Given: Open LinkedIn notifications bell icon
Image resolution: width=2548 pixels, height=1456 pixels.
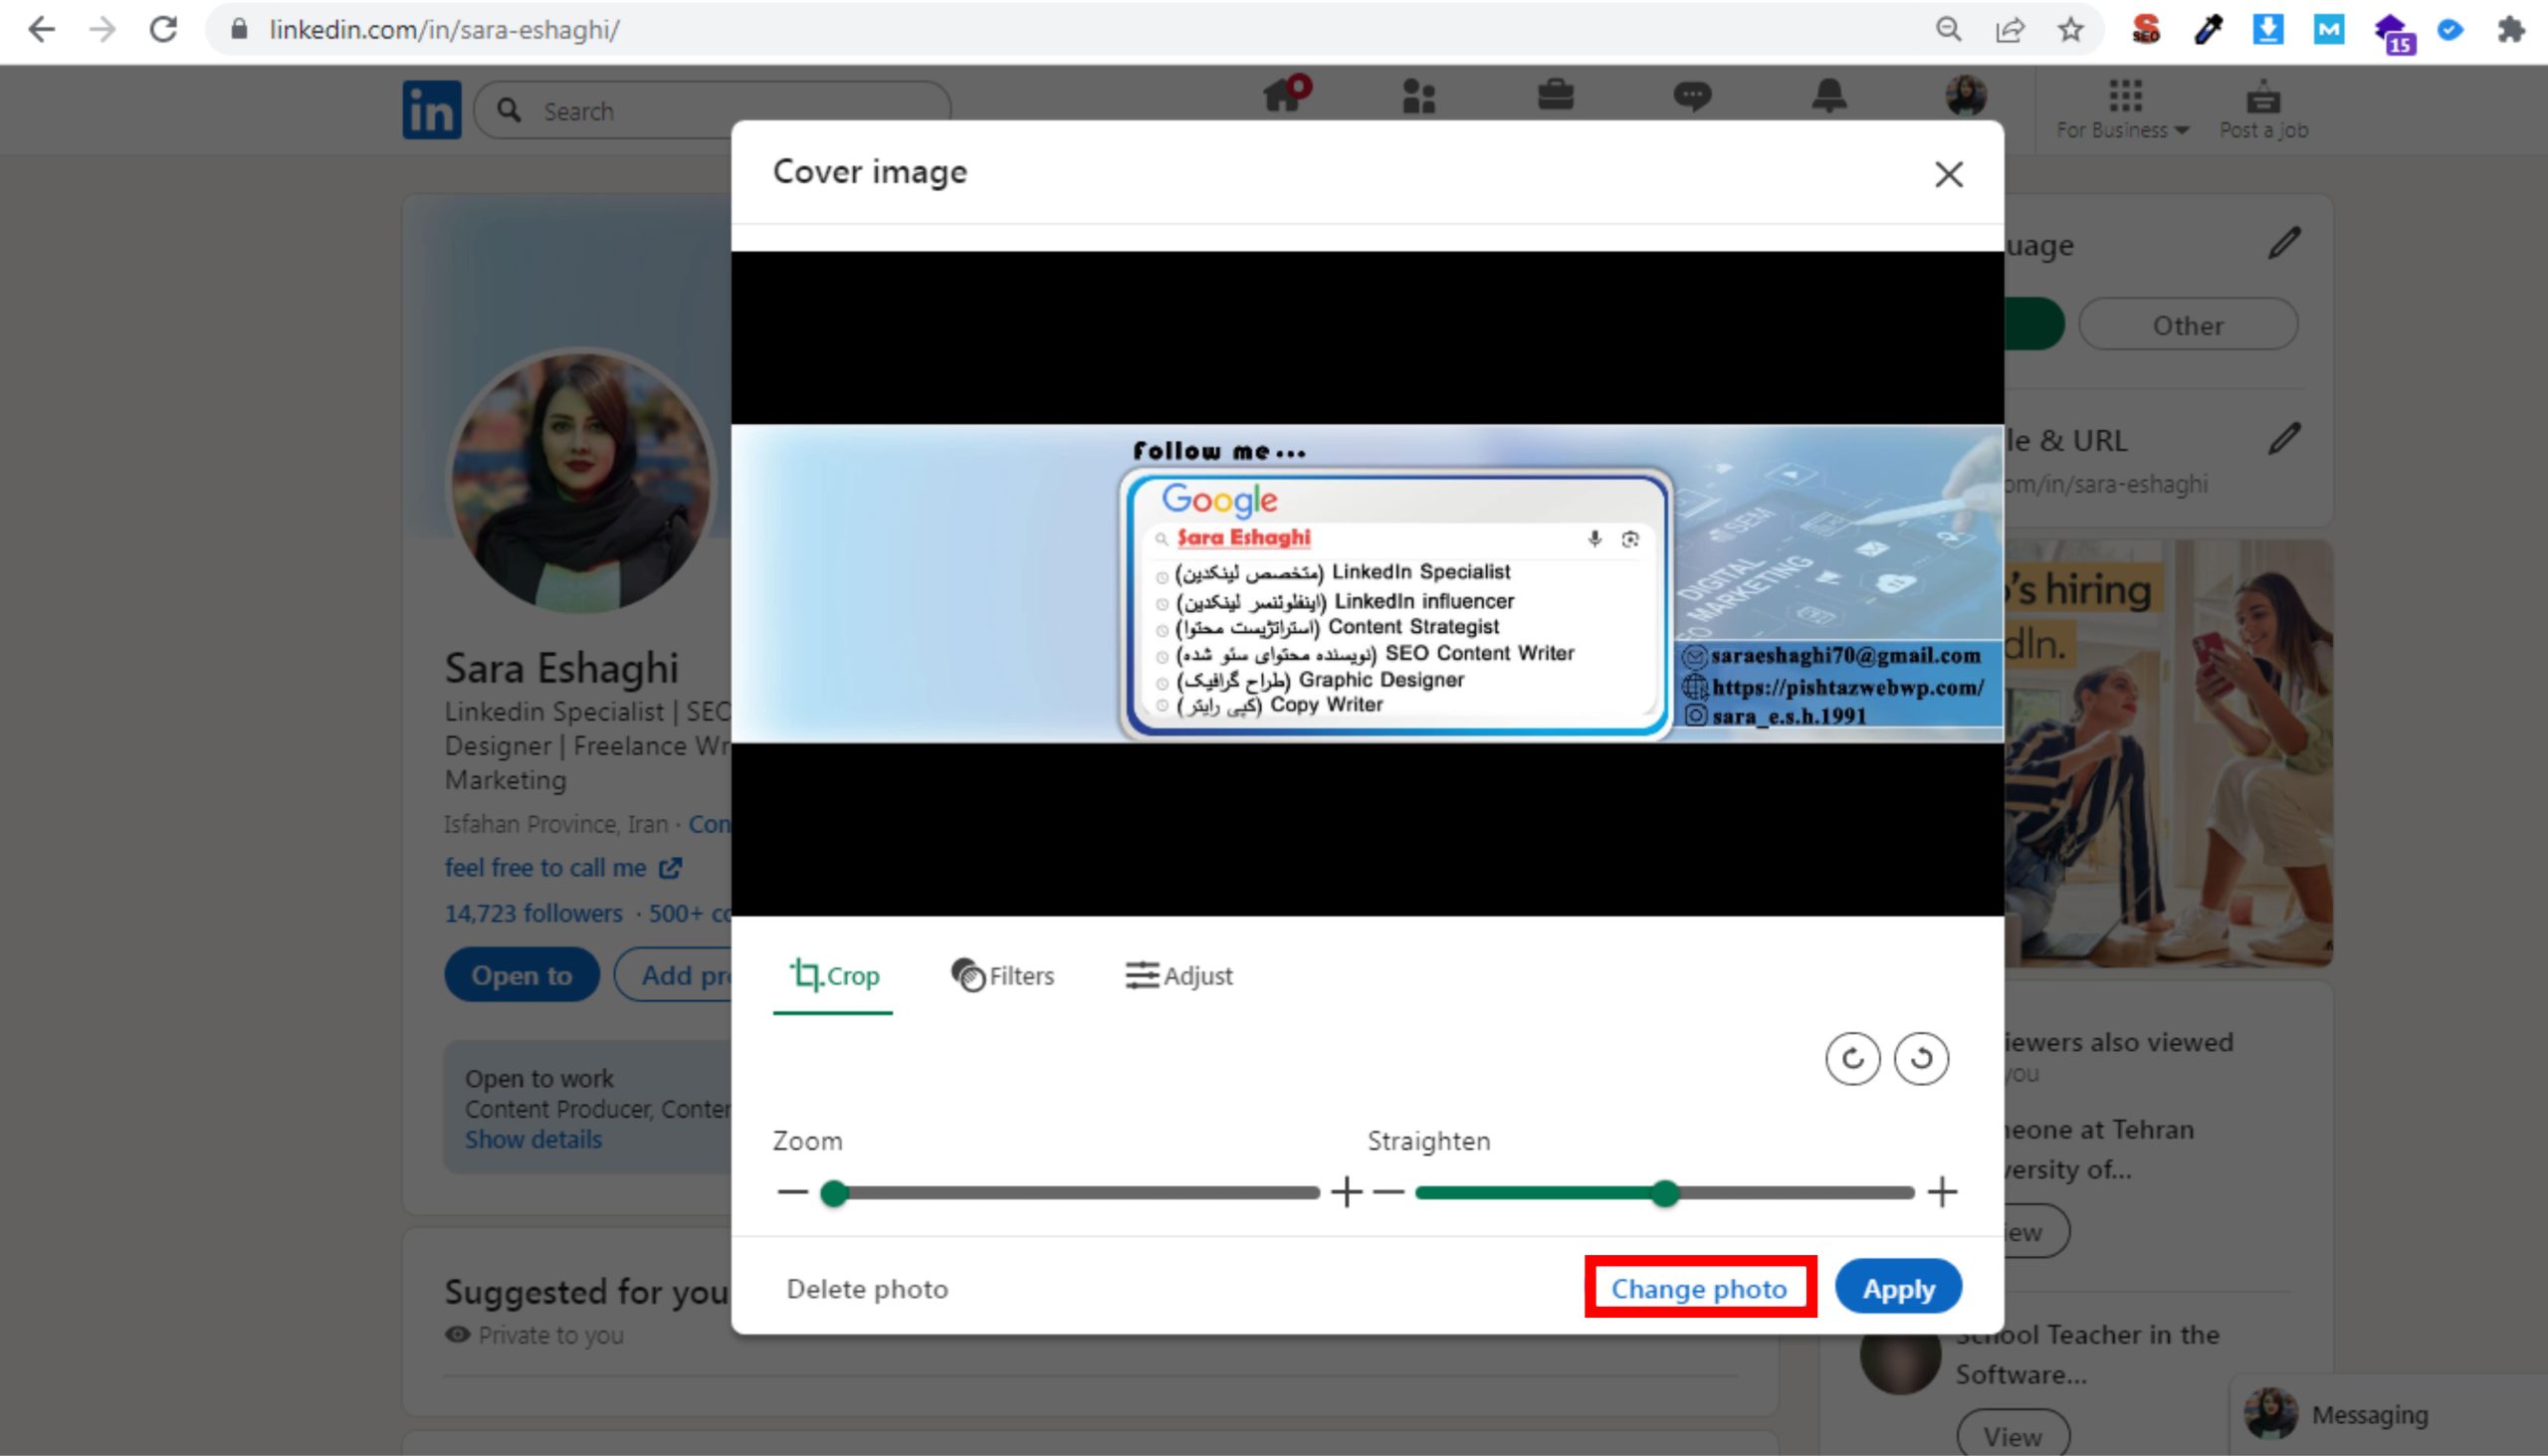Looking at the screenshot, I should (x=1829, y=96).
